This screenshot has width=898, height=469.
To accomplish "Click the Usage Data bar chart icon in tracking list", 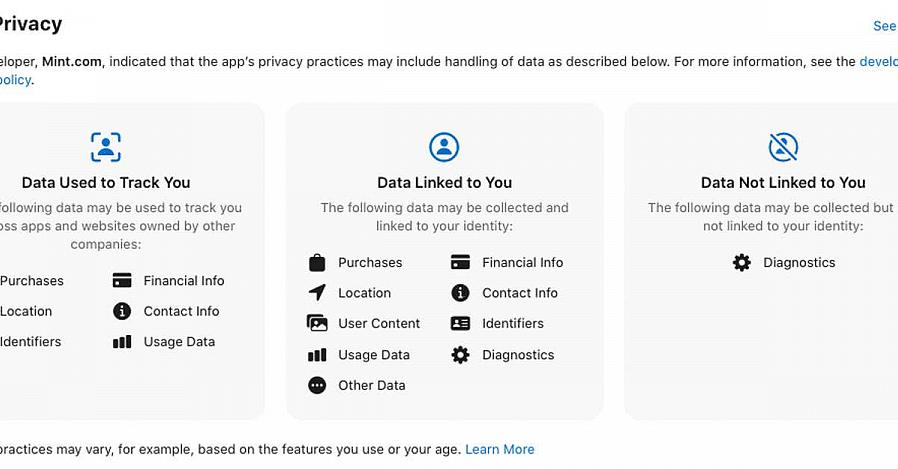I will pos(122,342).
